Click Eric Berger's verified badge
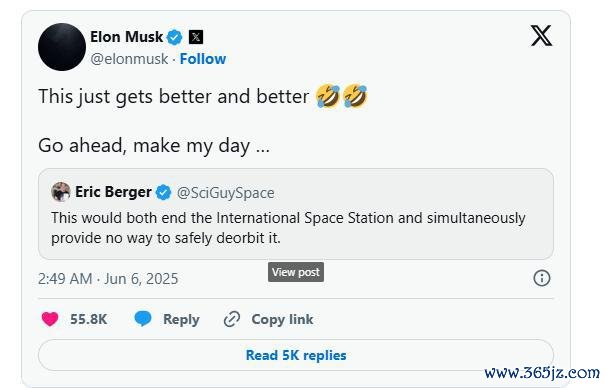This screenshot has width=607, height=388. coord(163,192)
